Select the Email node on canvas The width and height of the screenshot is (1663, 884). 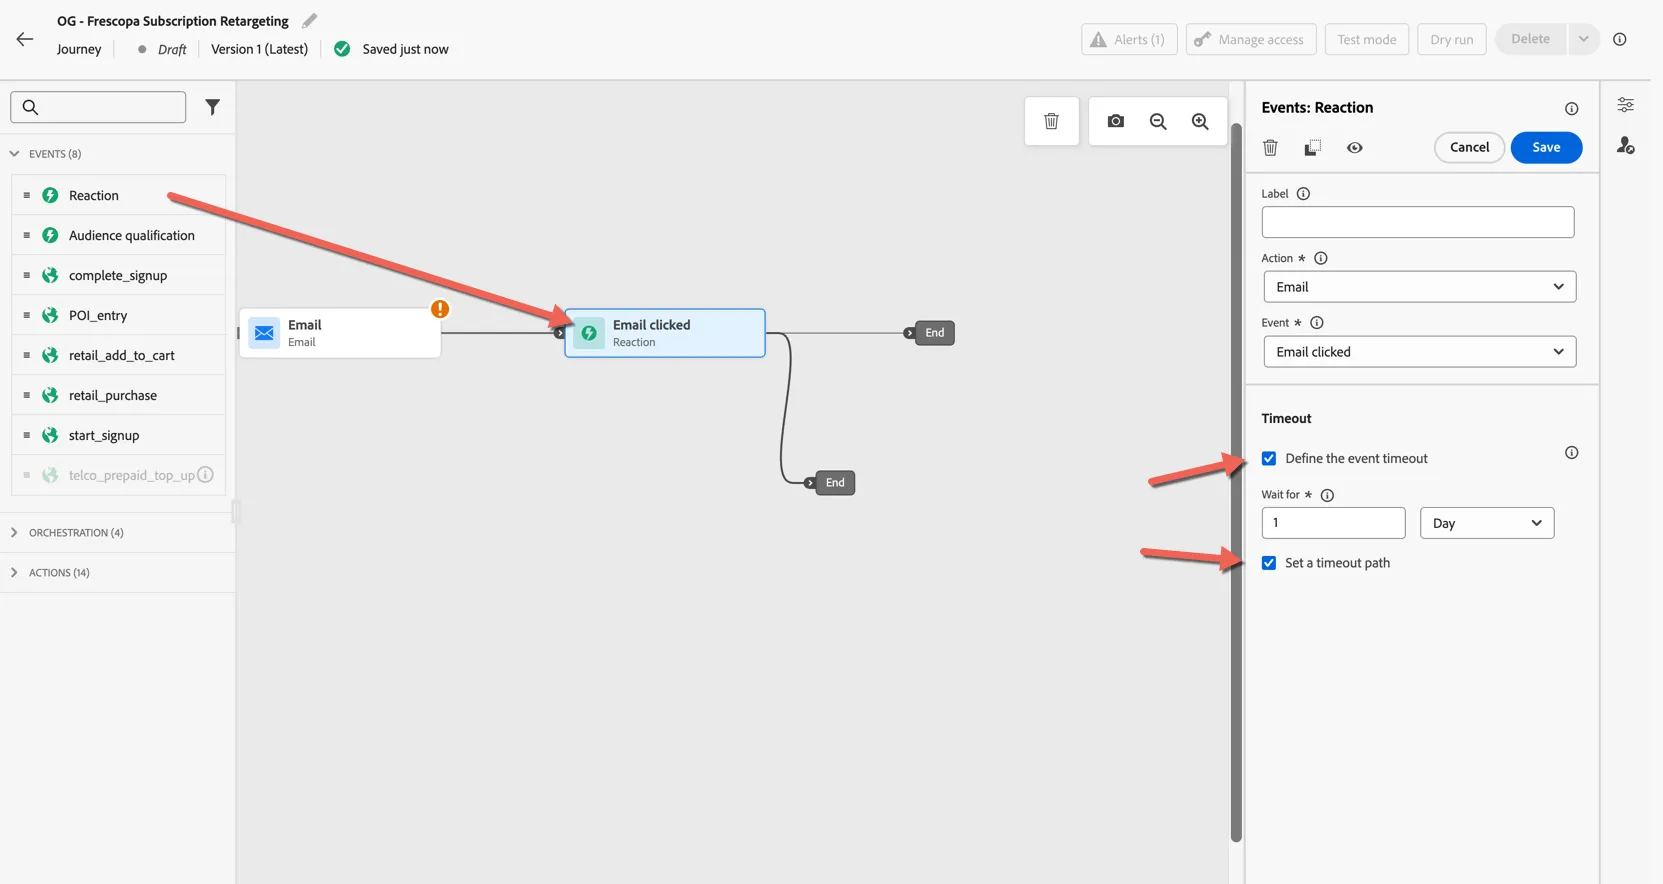click(340, 333)
